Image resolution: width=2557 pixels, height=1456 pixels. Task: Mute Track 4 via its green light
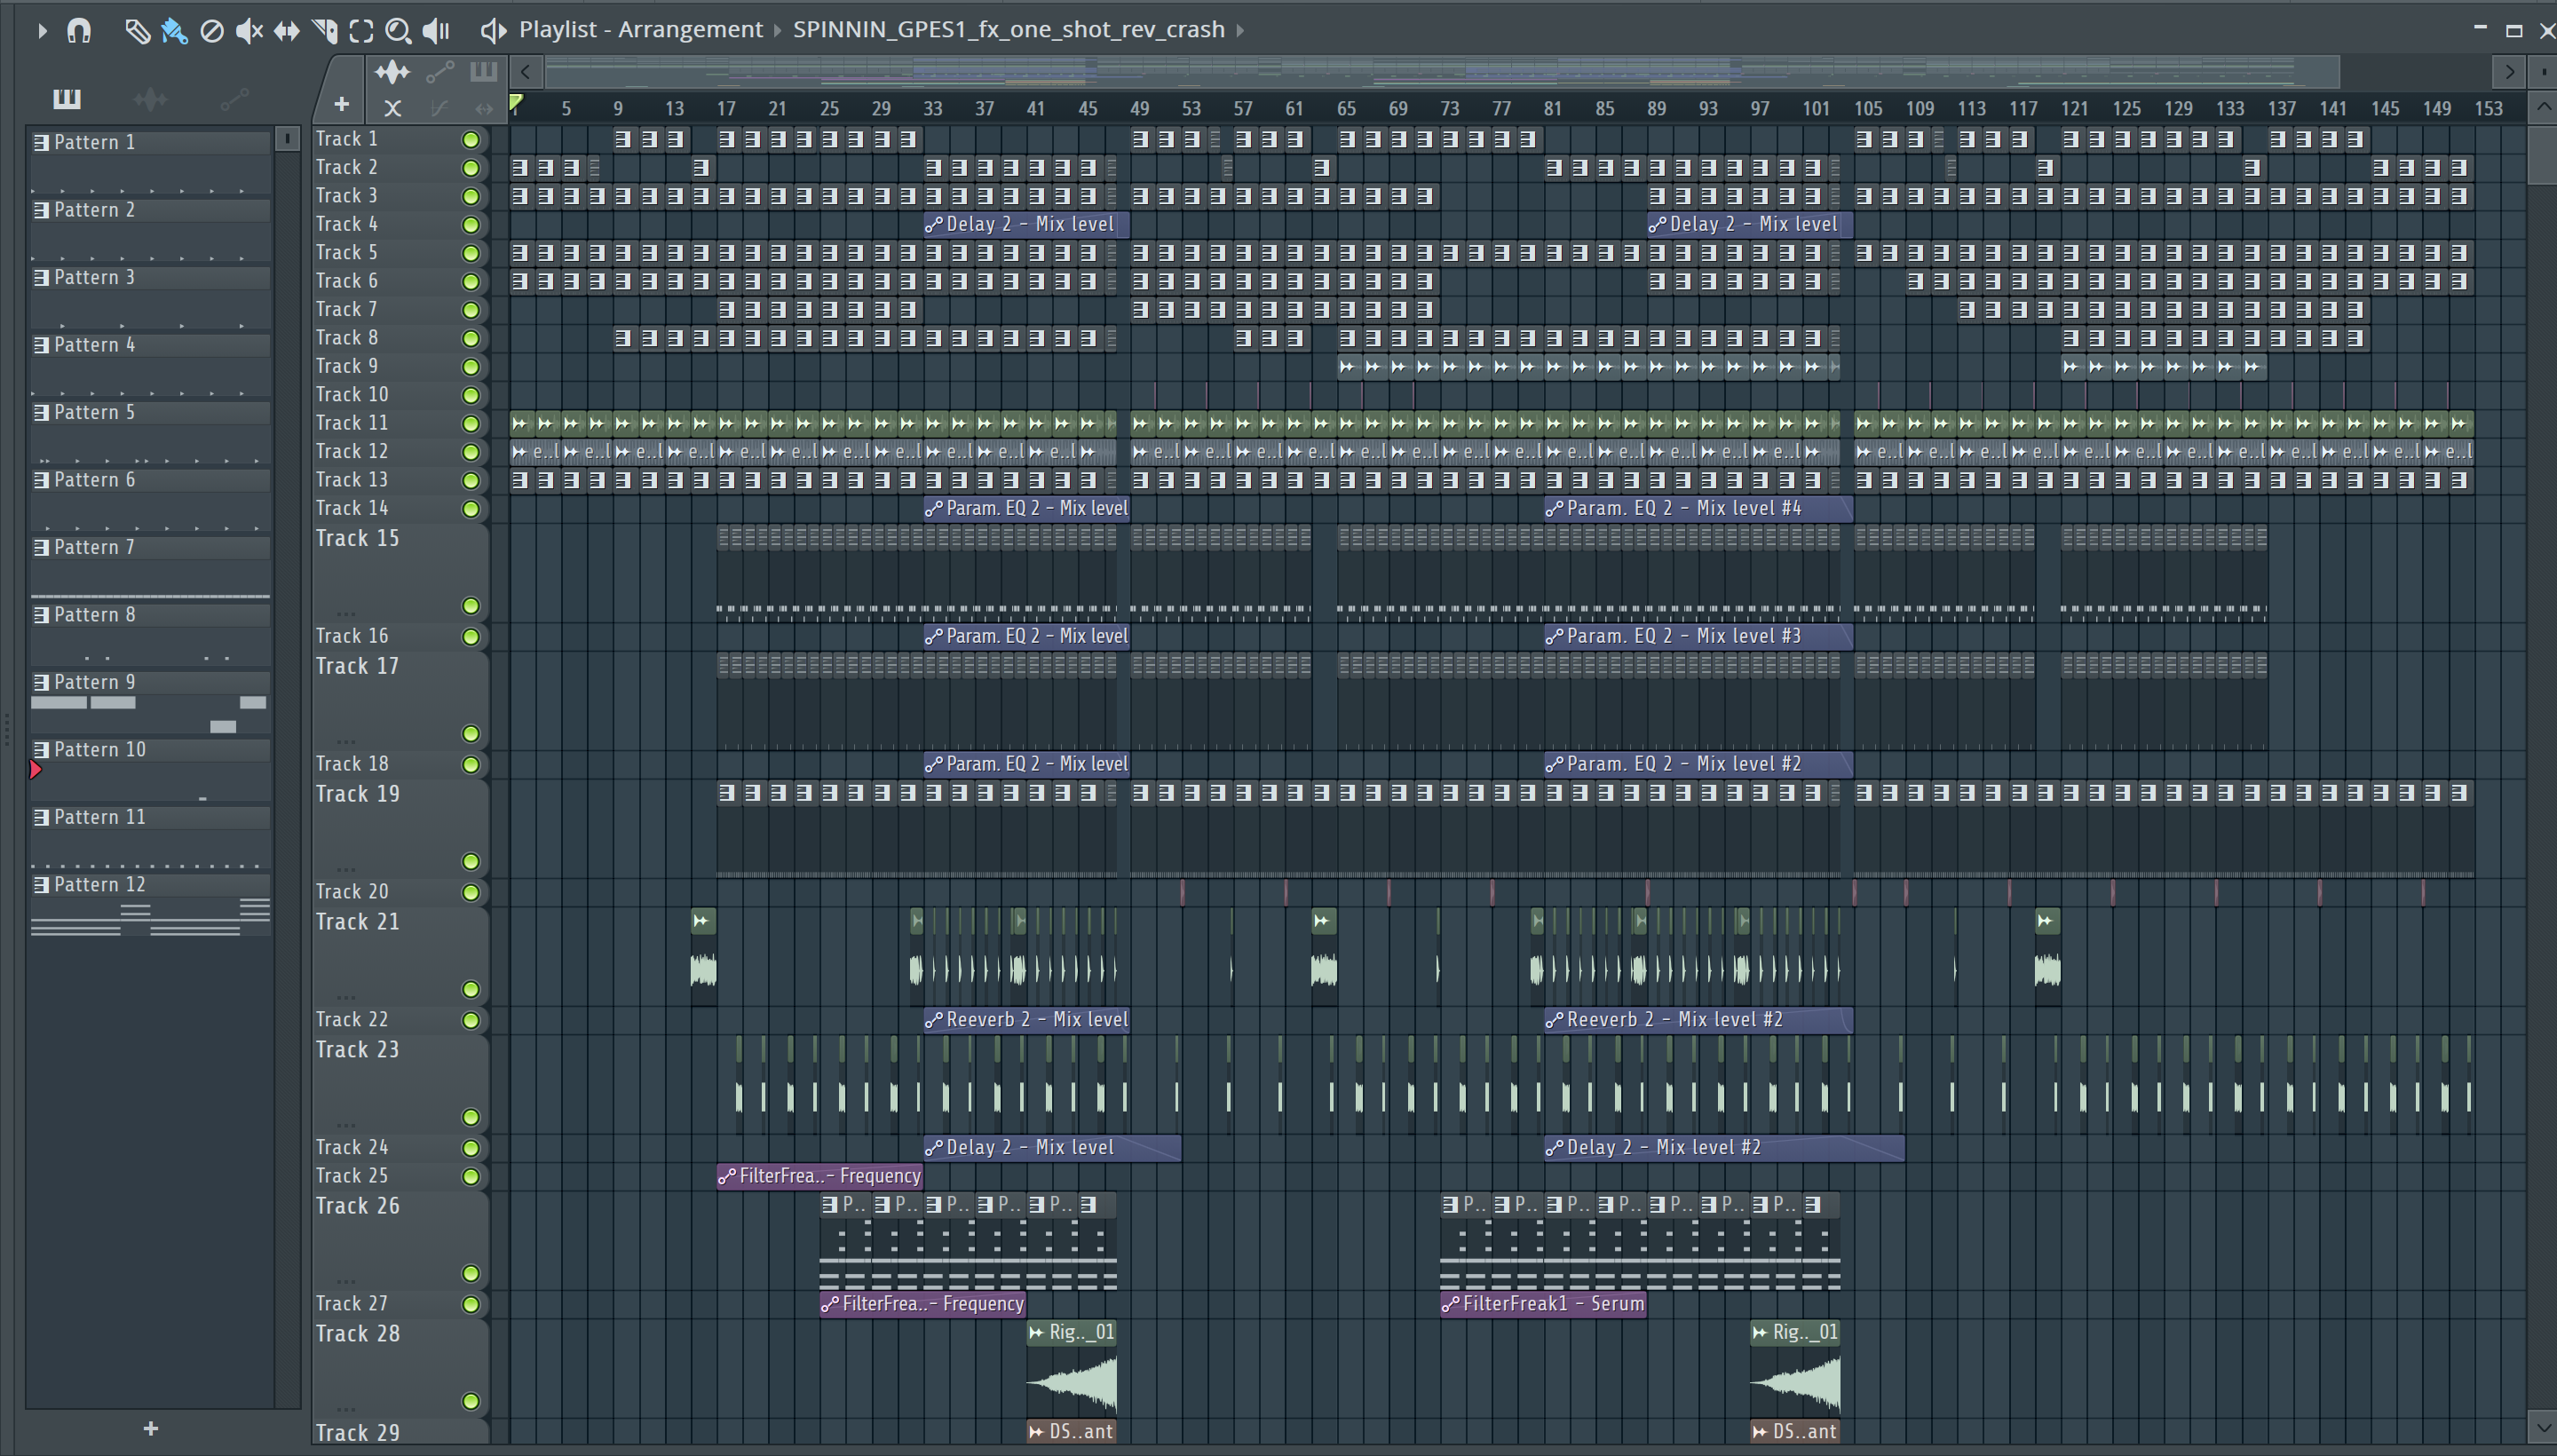[470, 225]
